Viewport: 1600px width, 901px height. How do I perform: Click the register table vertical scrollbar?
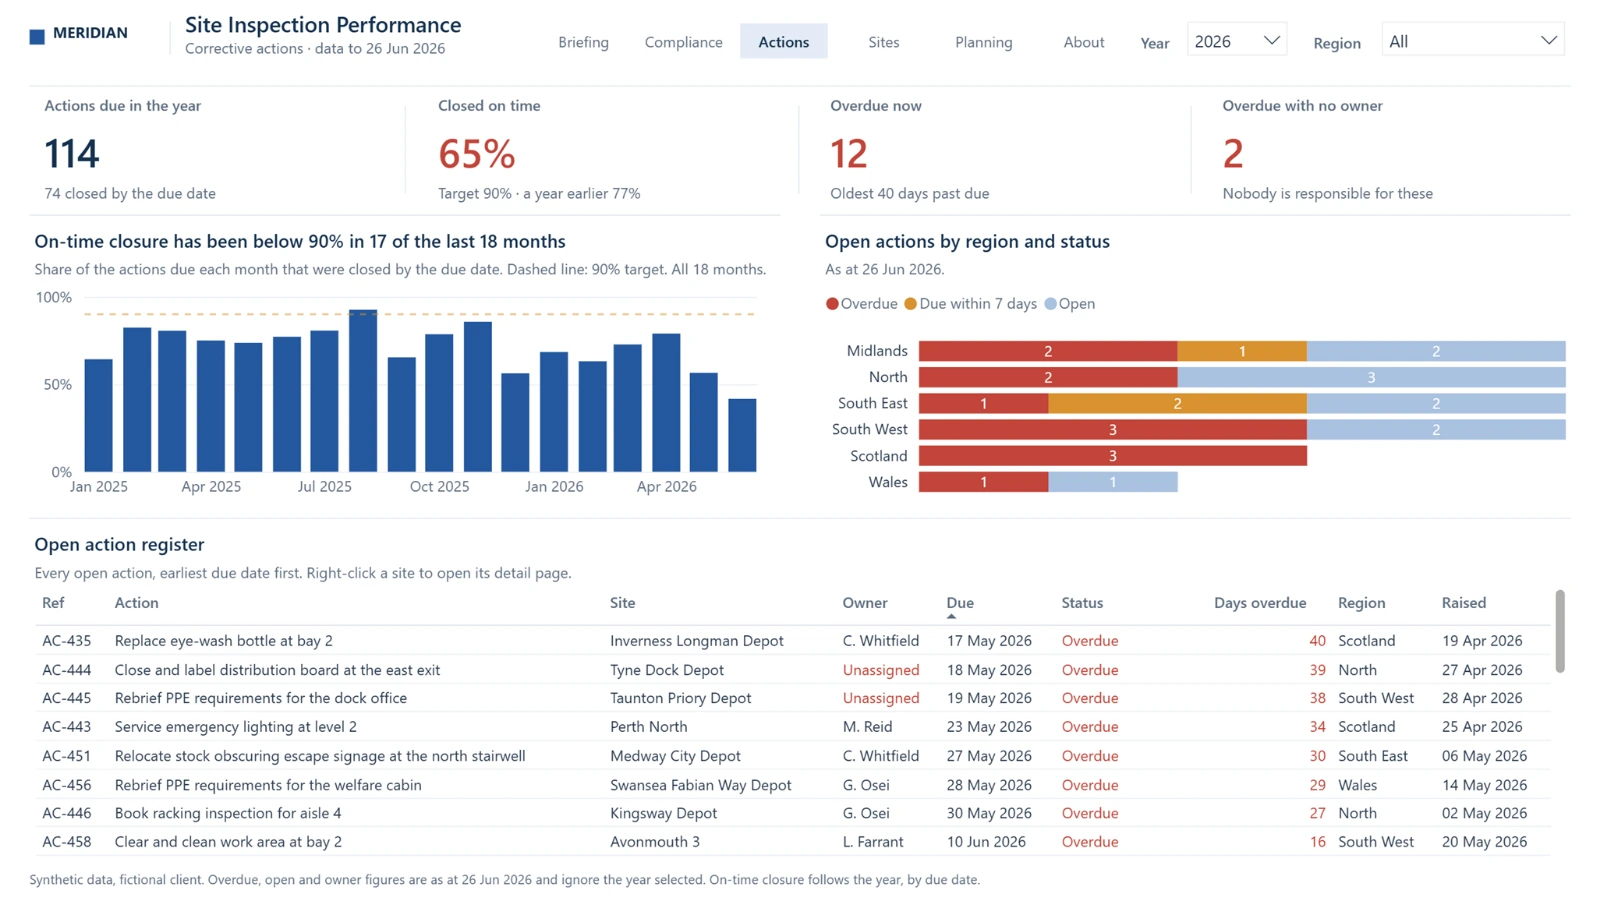(x=1560, y=631)
